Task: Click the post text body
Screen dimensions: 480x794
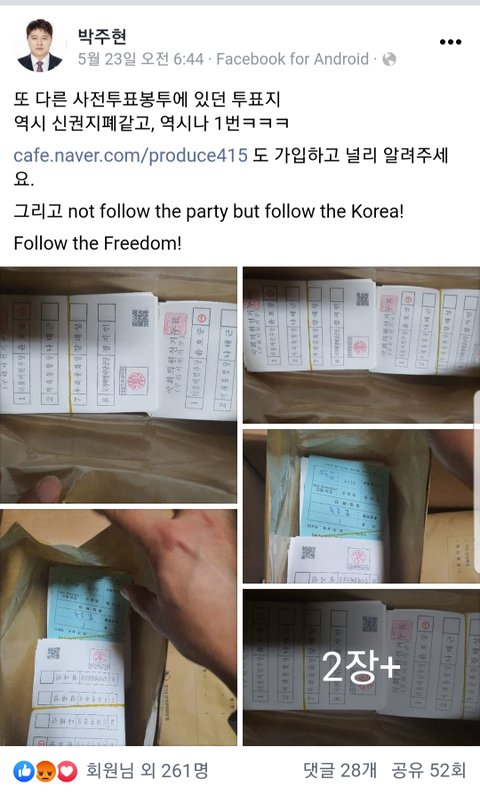Action: pyautogui.click(x=231, y=171)
